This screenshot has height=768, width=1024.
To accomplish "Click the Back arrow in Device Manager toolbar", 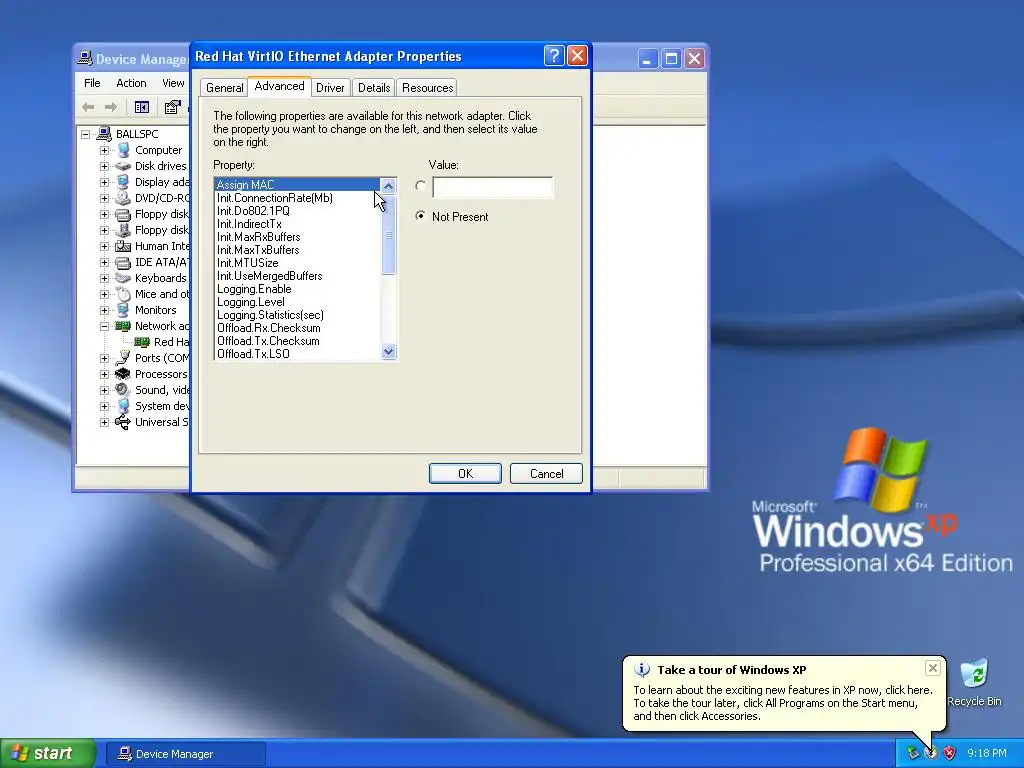I will click(88, 107).
